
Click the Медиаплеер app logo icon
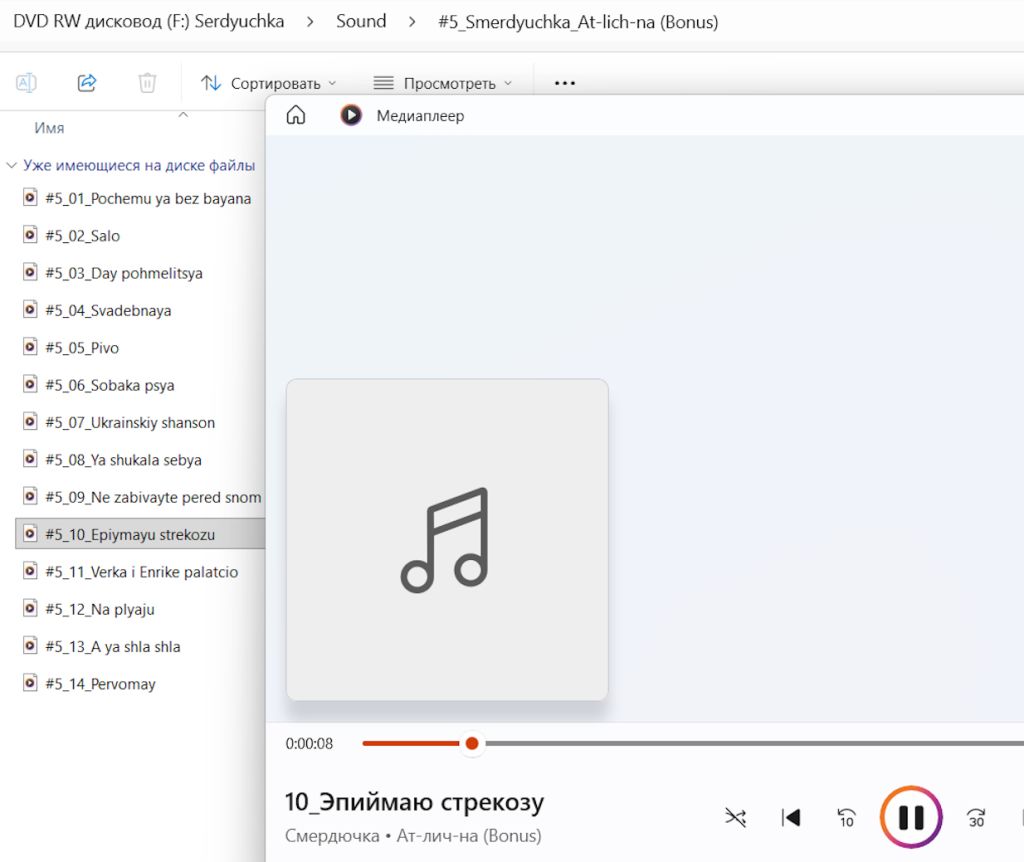(x=351, y=116)
